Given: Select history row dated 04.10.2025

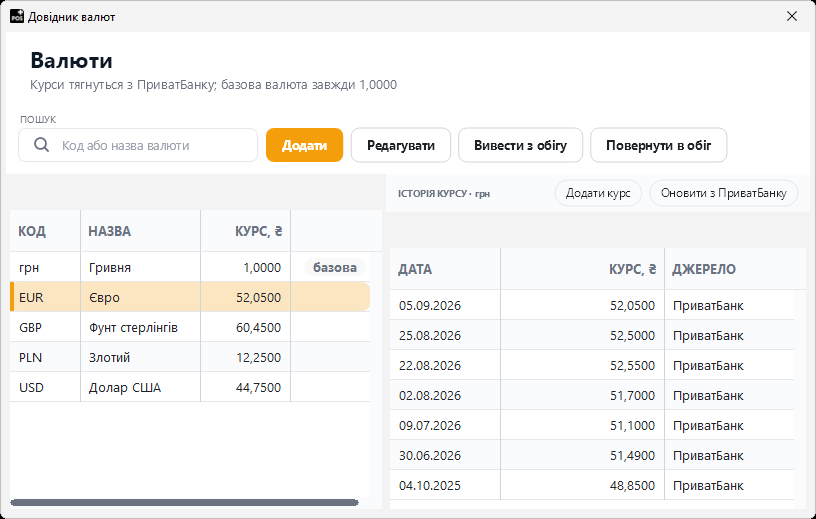Looking at the screenshot, I should point(592,485).
